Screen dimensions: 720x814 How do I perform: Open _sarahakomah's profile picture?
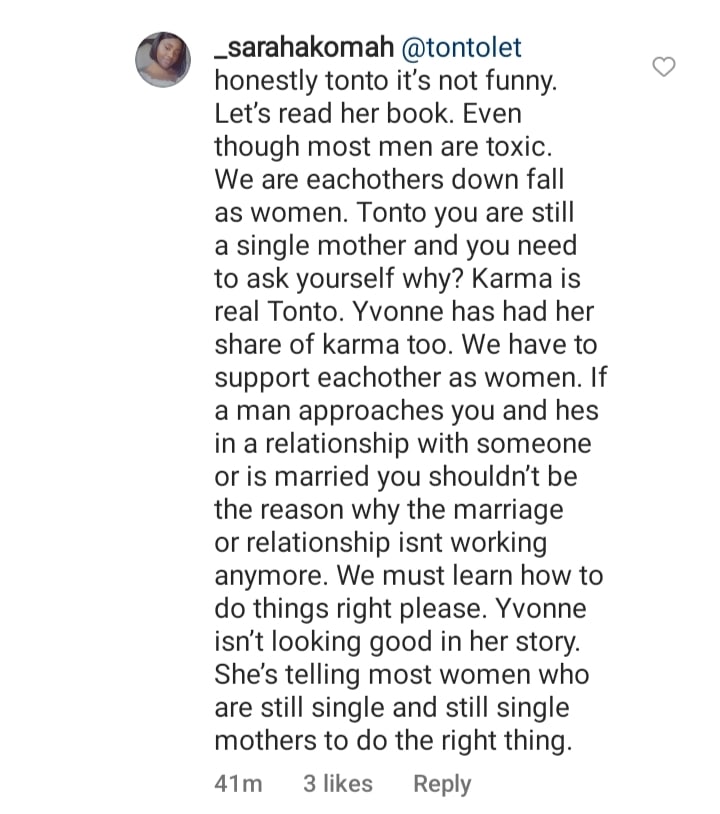pyautogui.click(x=163, y=59)
